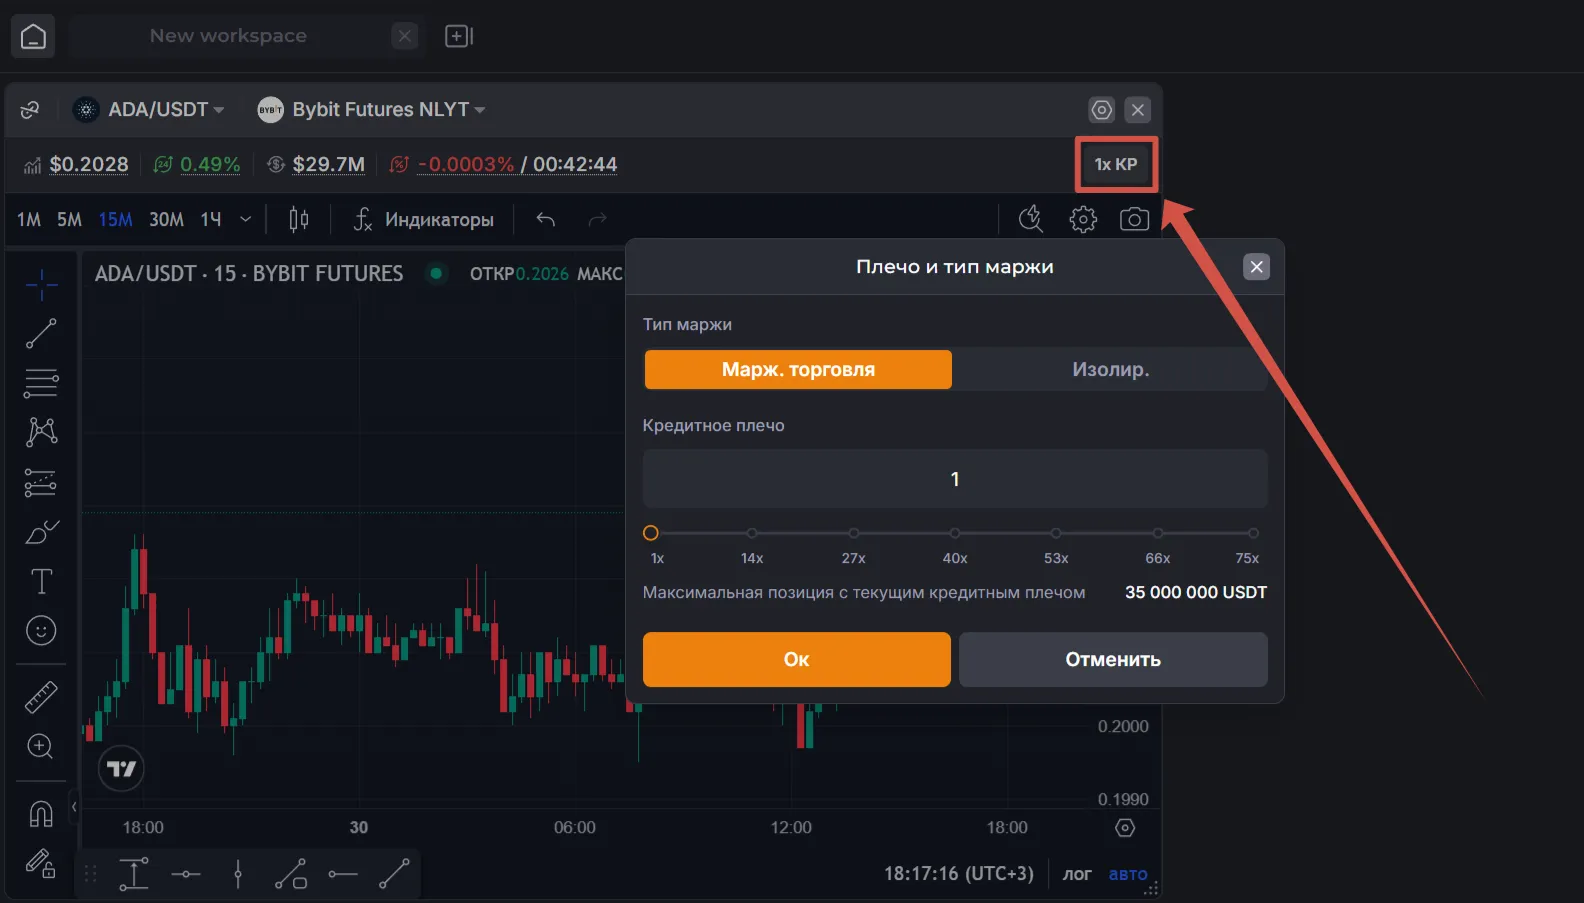Viewport: 1584px width, 903px height.
Task: Open the chart patterns tool
Action: click(41, 432)
